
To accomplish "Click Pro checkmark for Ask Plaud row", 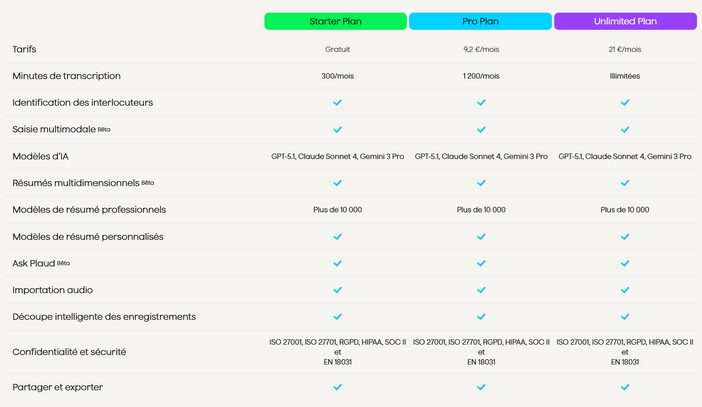I will click(x=481, y=263).
